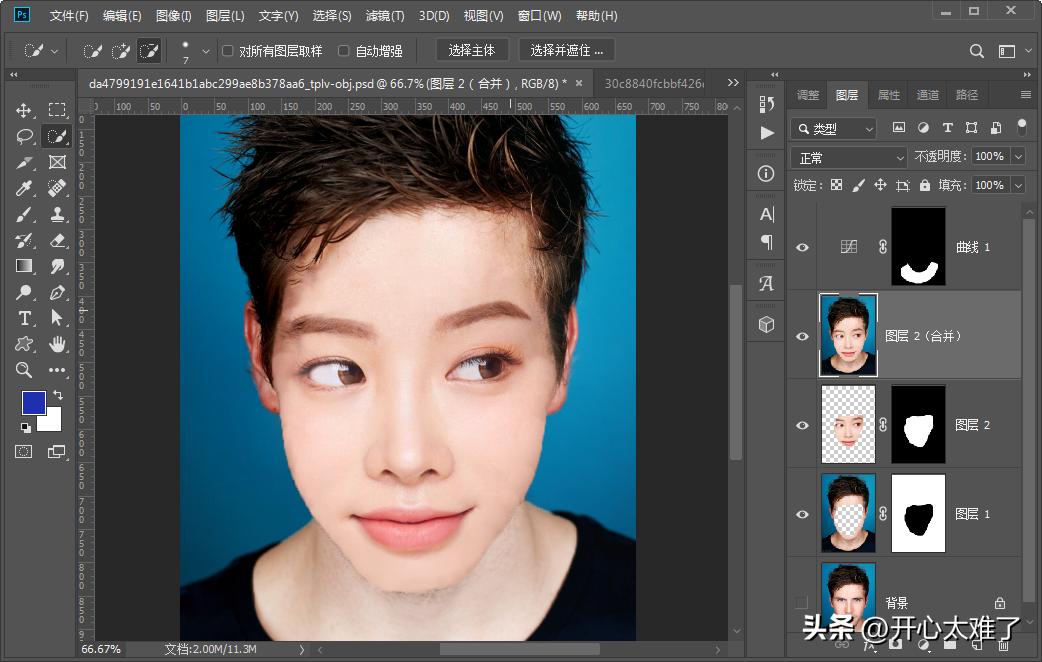1042x662 pixels.
Task: Enable 自动增强 checkbox
Action: tap(344, 51)
